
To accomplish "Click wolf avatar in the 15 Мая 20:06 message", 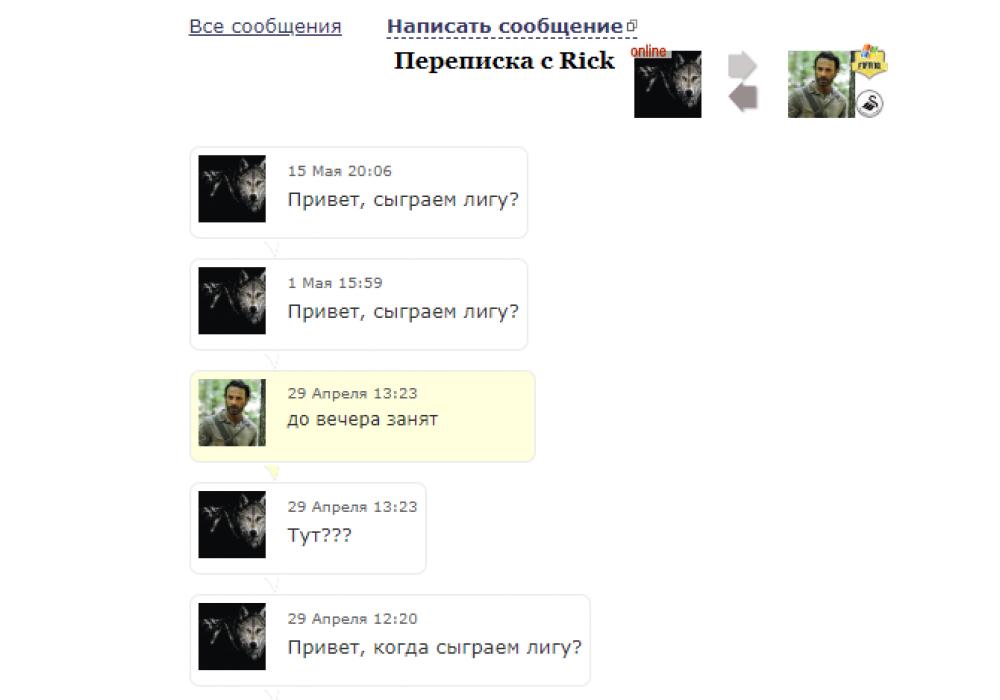I will [232, 189].
